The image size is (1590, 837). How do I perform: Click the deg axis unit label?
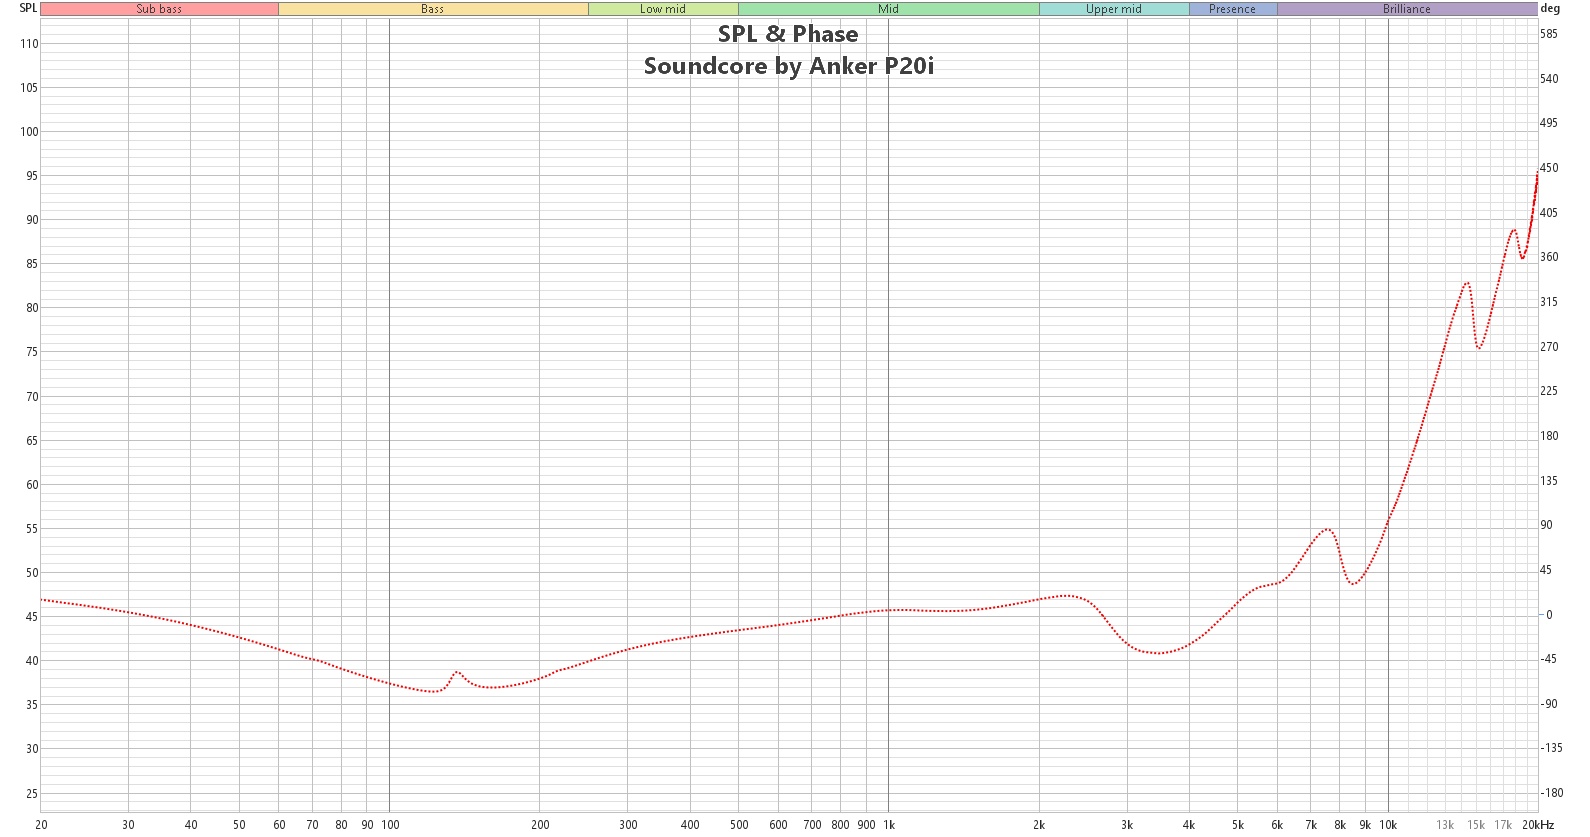click(1550, 8)
